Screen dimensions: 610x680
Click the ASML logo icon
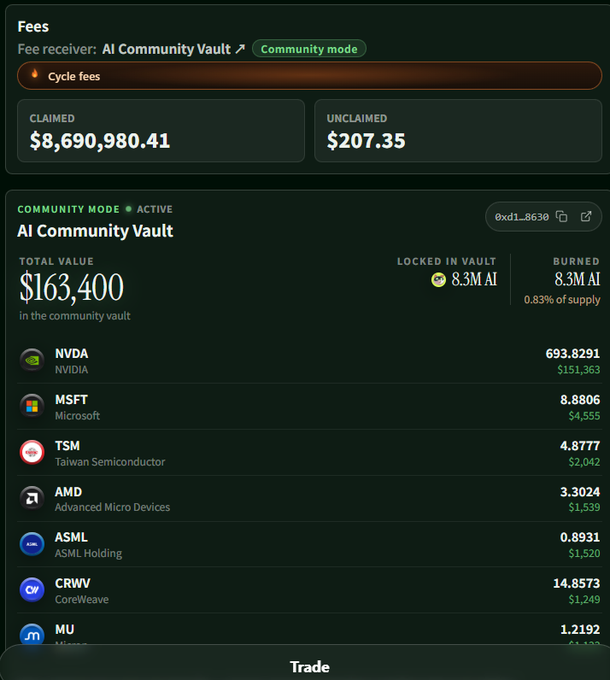(x=32, y=544)
